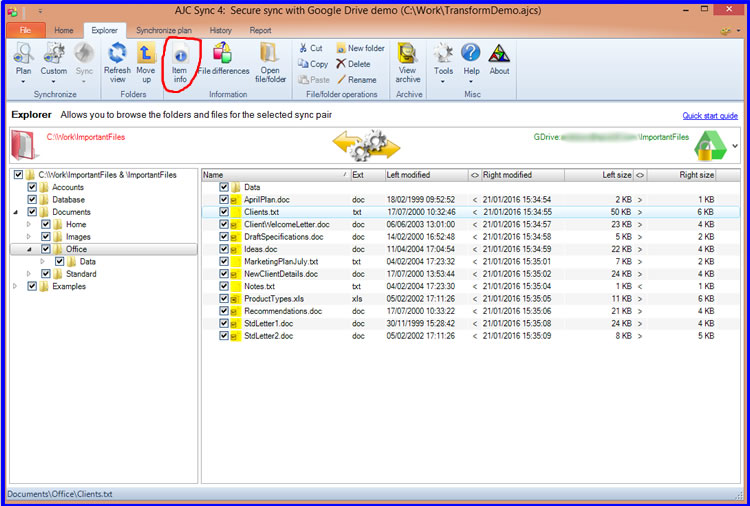Collapse the Documents tree node
750x506 pixels.
click(16, 212)
